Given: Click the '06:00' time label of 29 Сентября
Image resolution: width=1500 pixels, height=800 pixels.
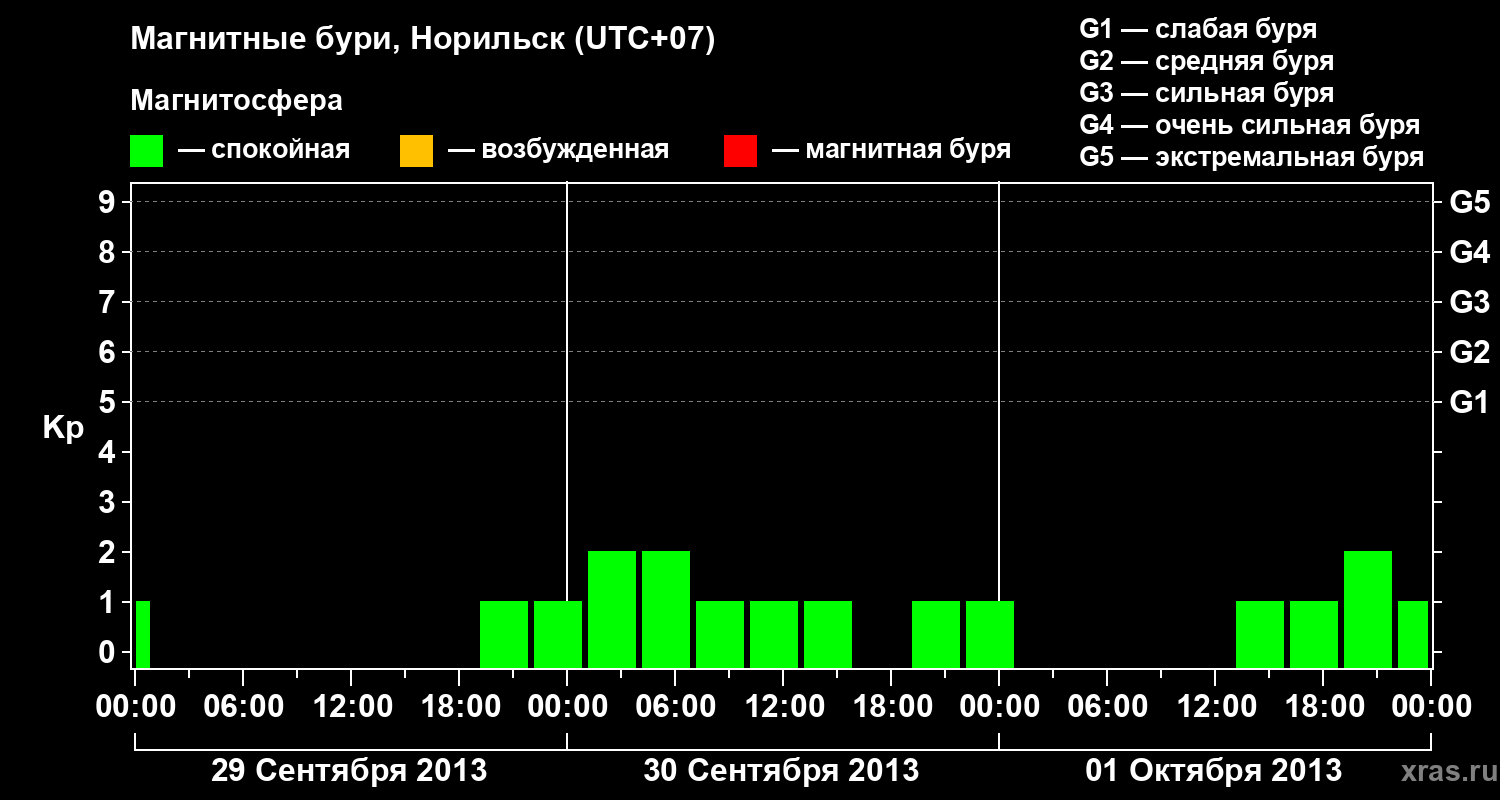Looking at the screenshot, I should coord(243,707).
